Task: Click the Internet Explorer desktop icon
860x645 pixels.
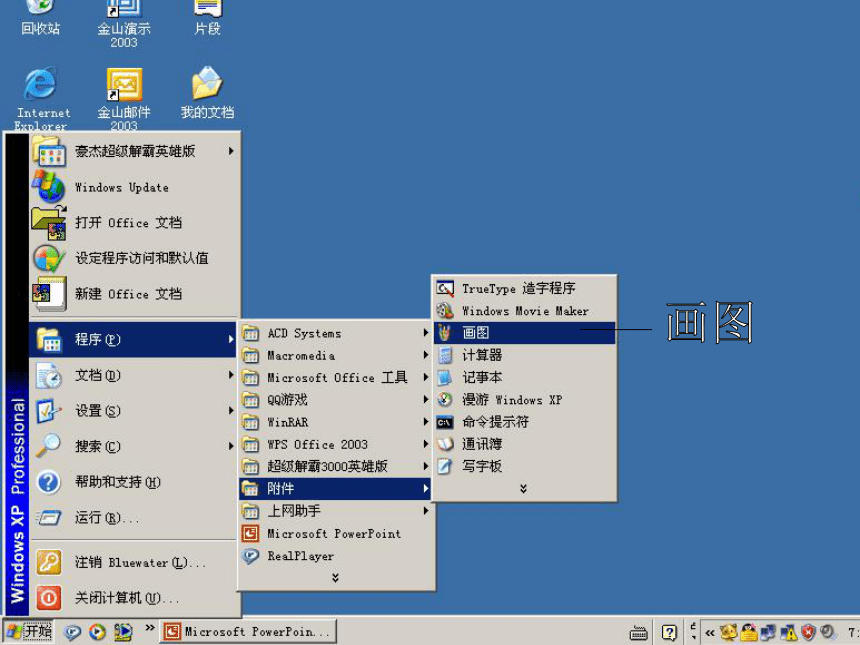Action: pos(41,84)
